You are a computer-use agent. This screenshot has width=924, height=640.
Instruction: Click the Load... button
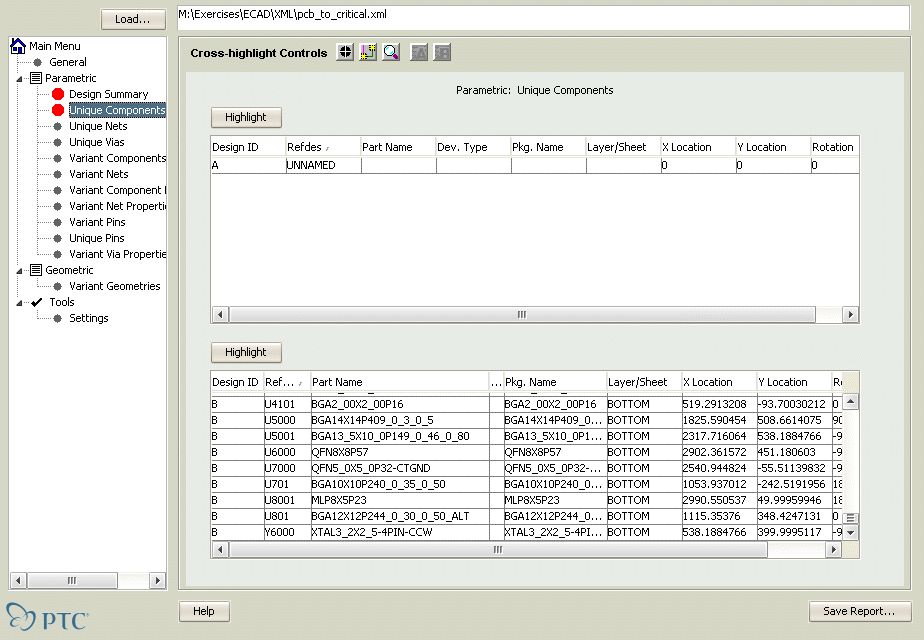coord(133,19)
